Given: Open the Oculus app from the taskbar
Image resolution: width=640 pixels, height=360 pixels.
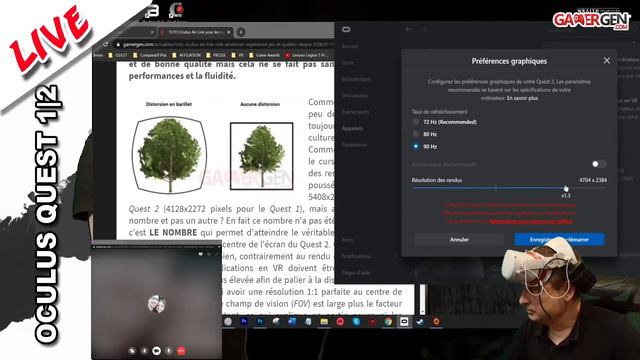Looking at the screenshot, I should point(404,322).
